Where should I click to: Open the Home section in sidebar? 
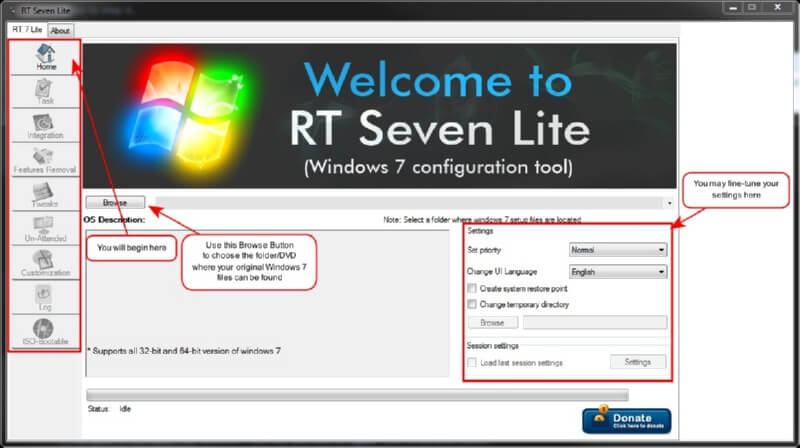[45, 57]
